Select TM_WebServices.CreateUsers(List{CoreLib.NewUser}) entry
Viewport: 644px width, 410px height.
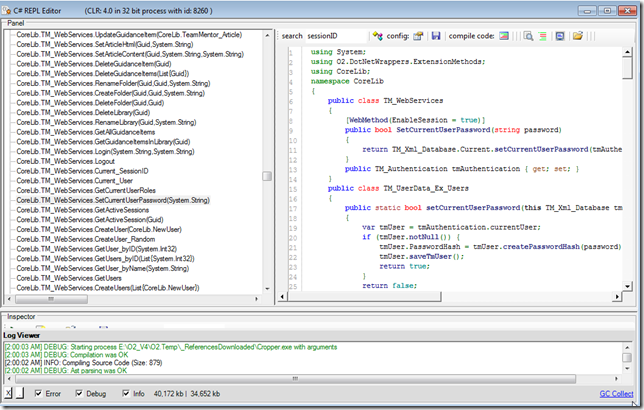pyautogui.click(x=108, y=288)
